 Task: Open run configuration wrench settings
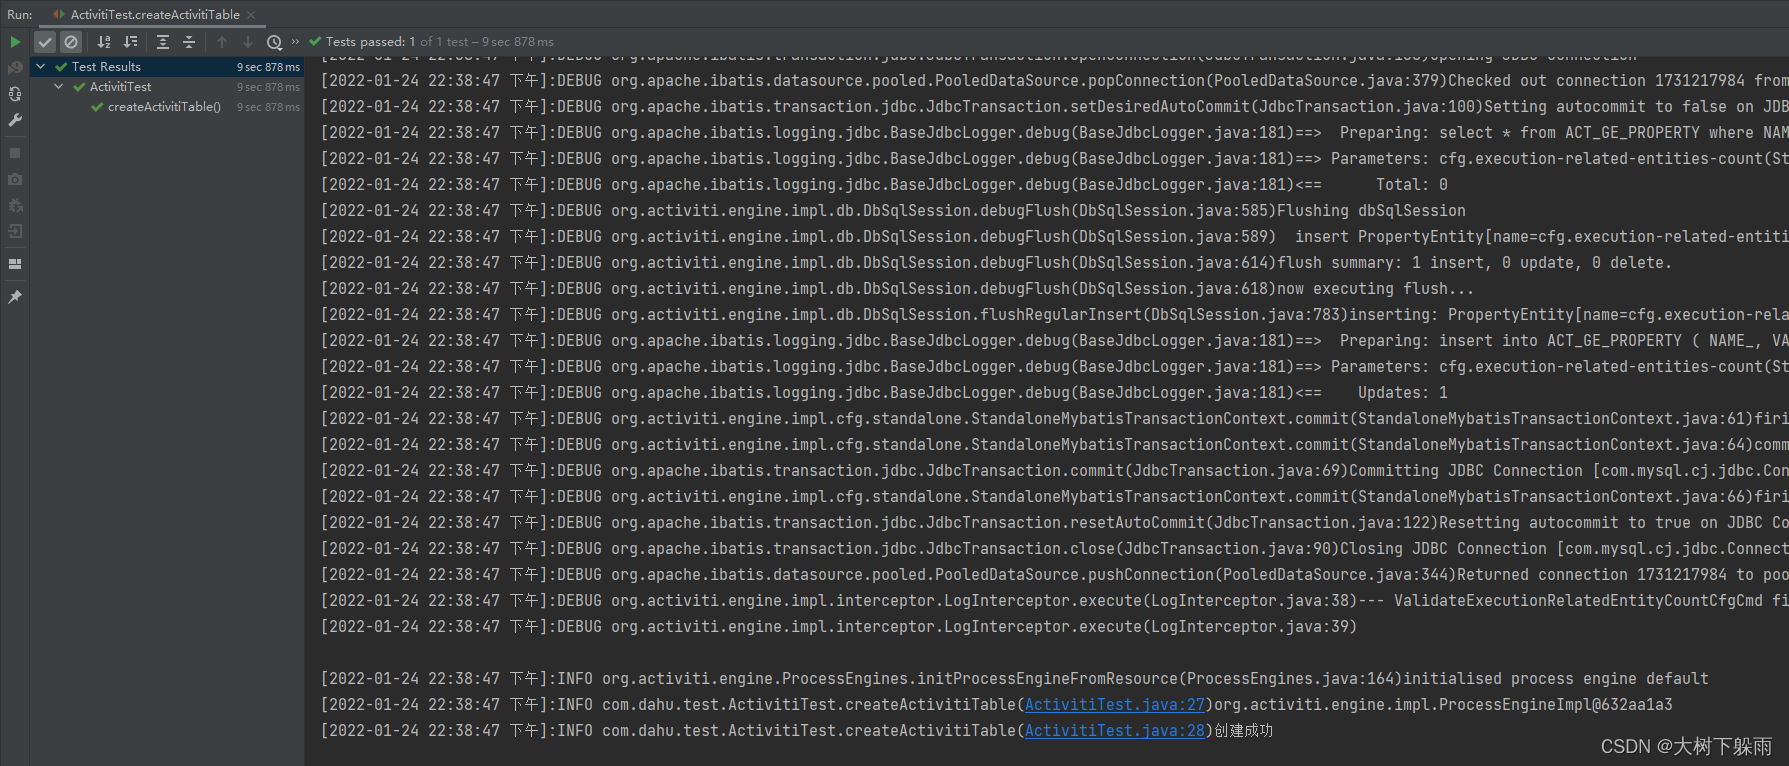(15, 120)
